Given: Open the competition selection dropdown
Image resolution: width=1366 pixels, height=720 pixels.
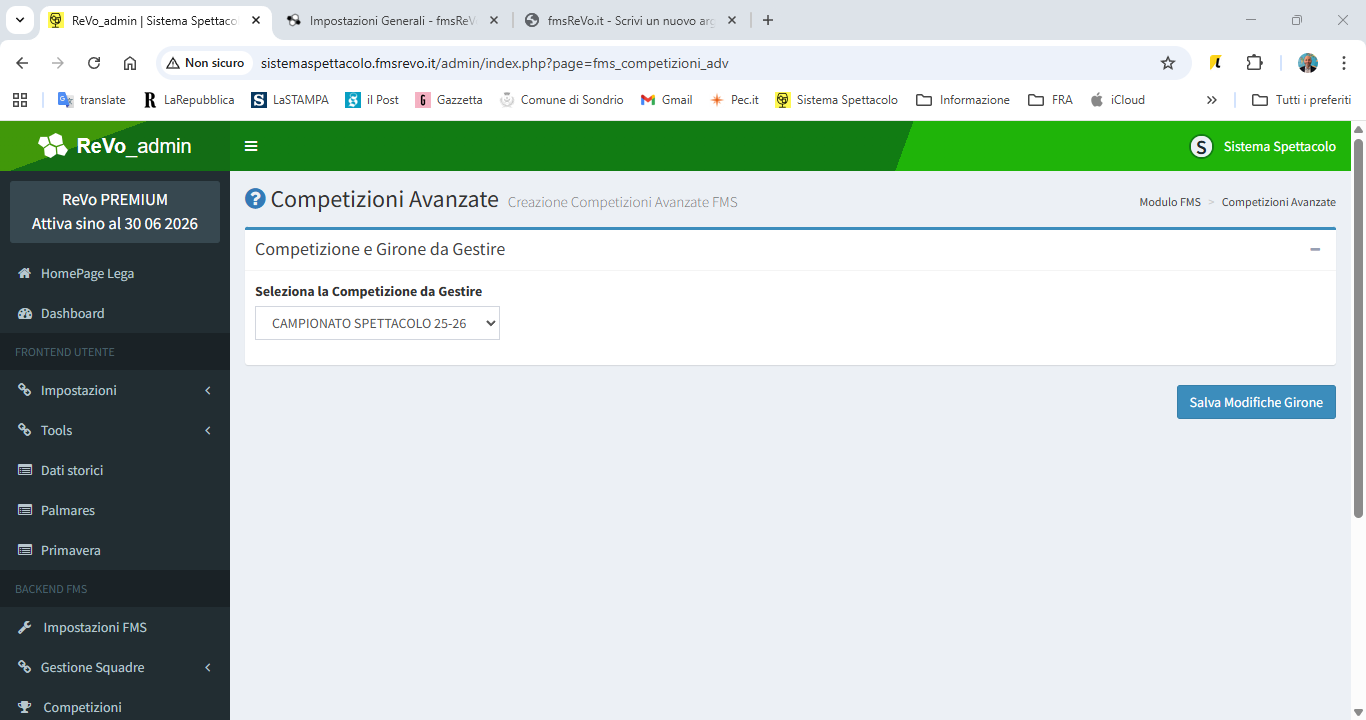Looking at the screenshot, I should [377, 323].
